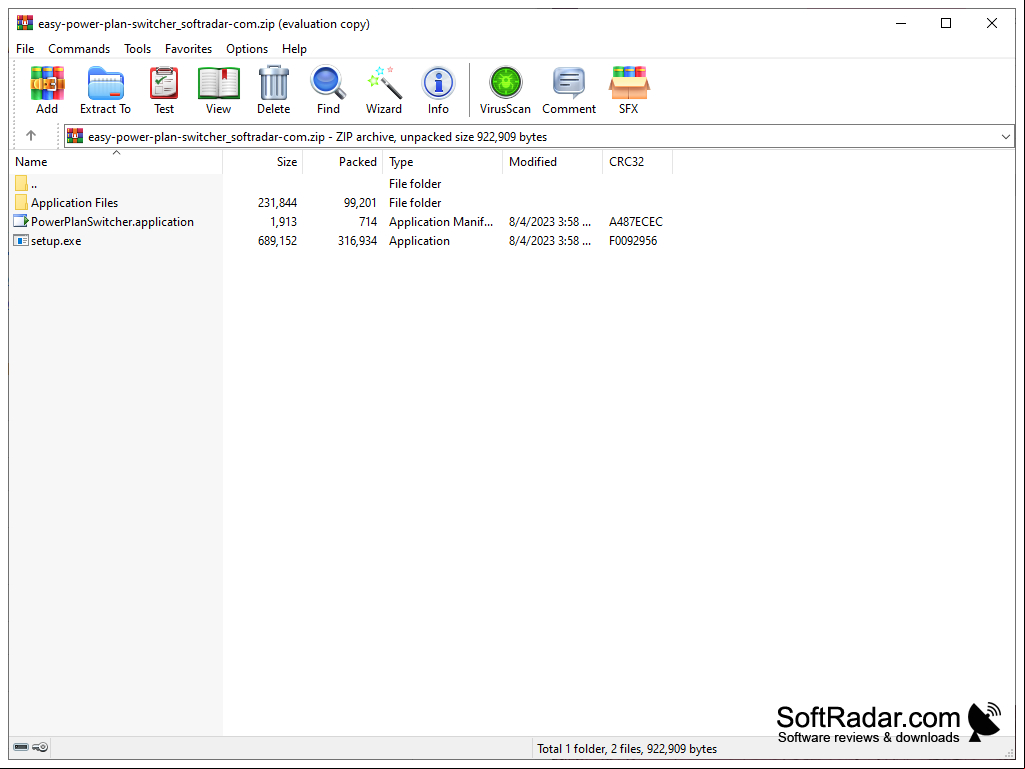Sort by CRC32 column header
Image resolution: width=1025 pixels, height=769 pixels.
pos(637,162)
